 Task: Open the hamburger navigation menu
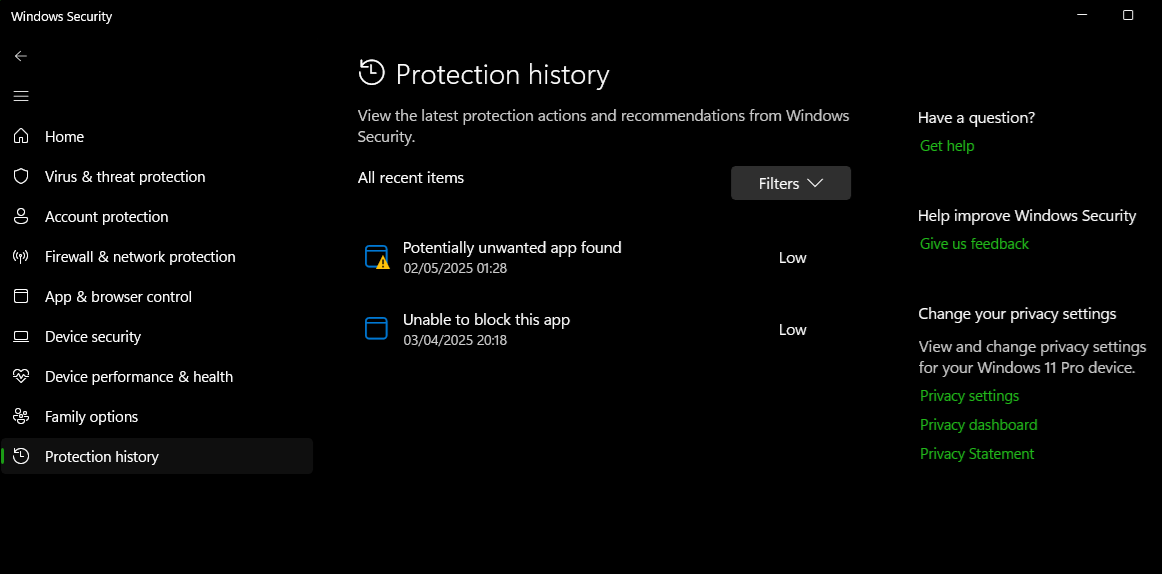tap(21, 96)
